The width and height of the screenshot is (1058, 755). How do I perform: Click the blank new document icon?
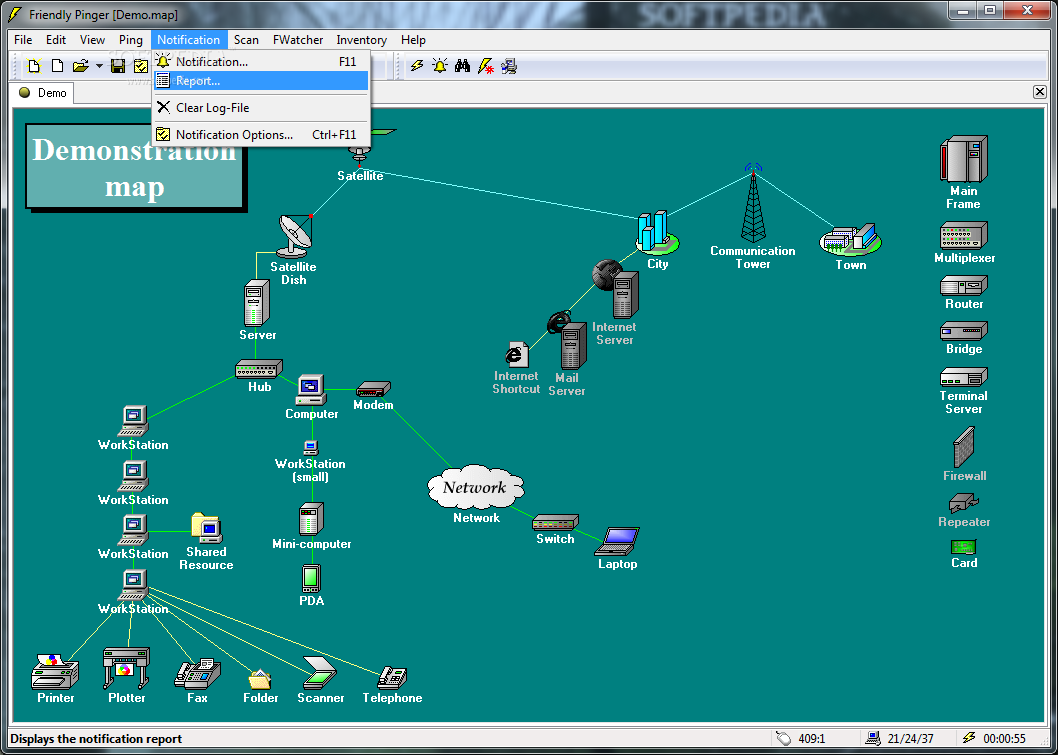coord(58,65)
